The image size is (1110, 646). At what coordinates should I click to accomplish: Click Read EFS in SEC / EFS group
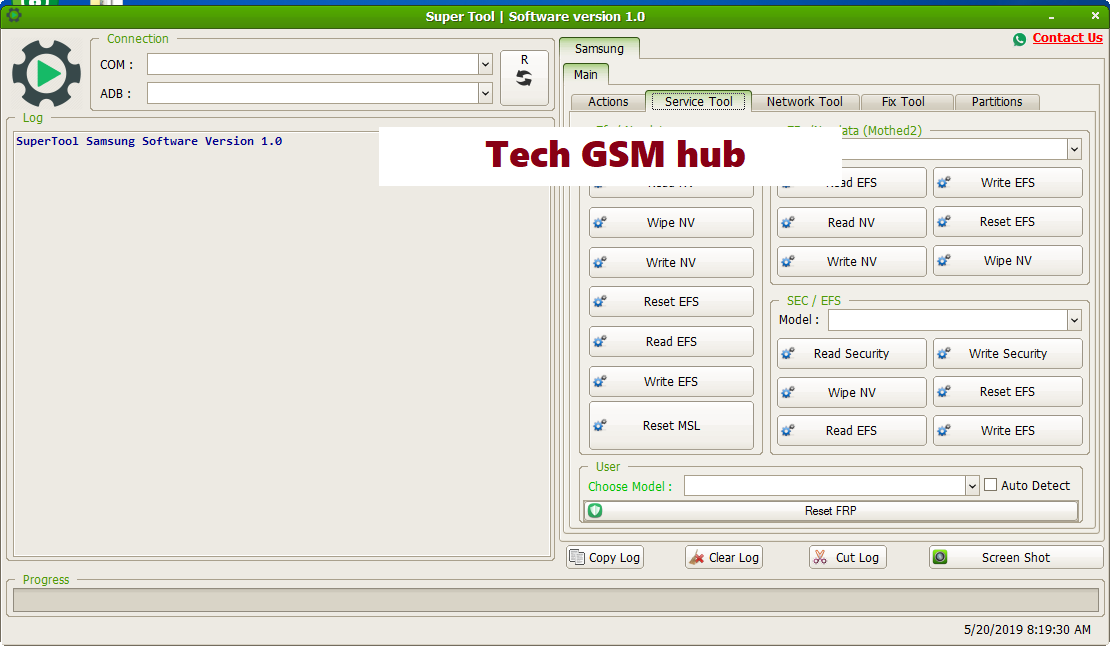click(852, 430)
